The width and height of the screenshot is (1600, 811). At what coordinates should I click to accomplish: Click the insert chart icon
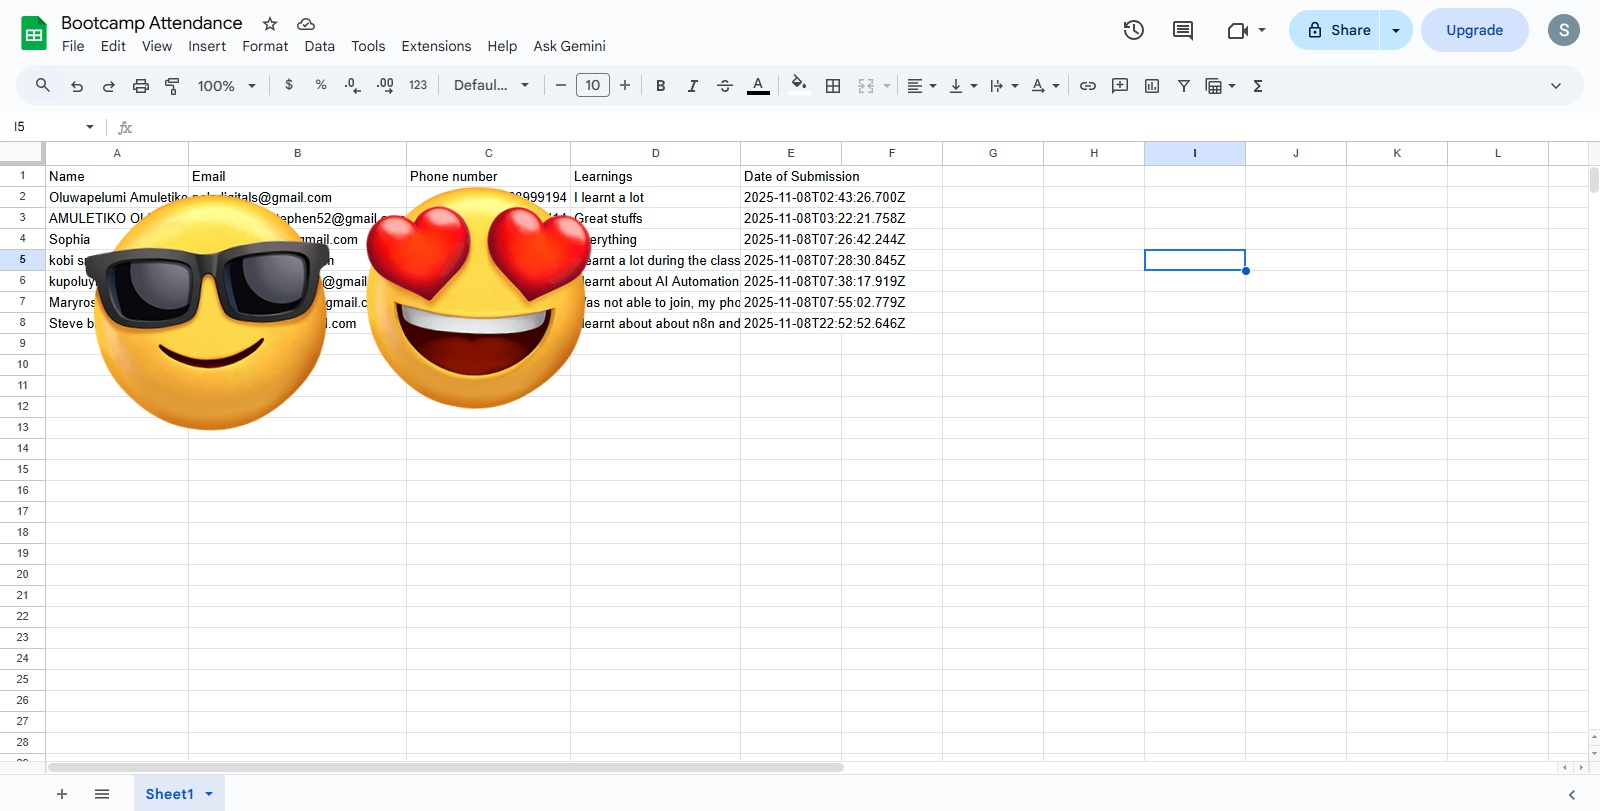click(x=1152, y=86)
